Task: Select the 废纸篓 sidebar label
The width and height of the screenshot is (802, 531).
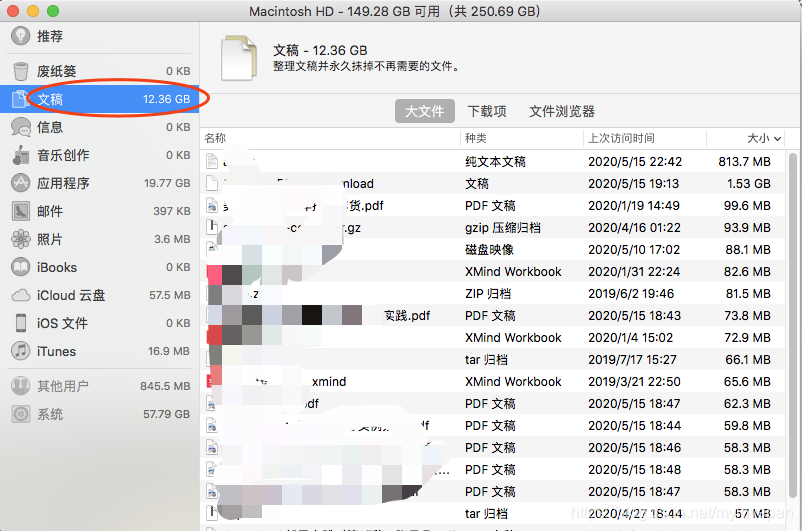Action: click(57, 71)
